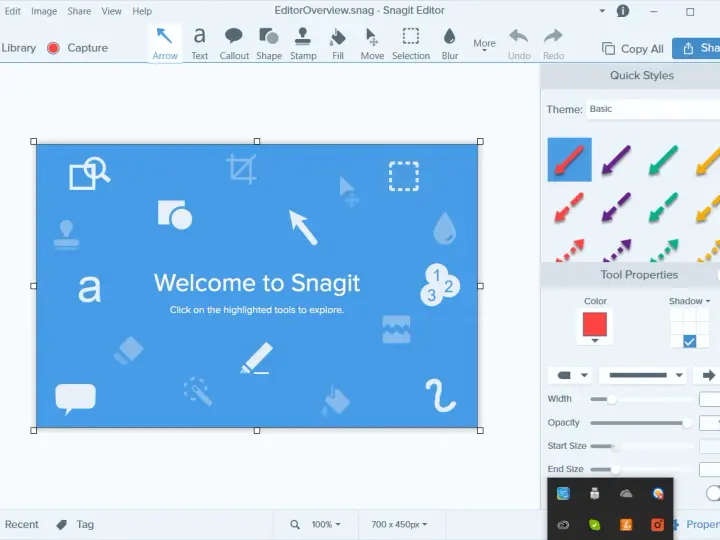Click the title bar dropdown arrow beside info

tap(602, 11)
